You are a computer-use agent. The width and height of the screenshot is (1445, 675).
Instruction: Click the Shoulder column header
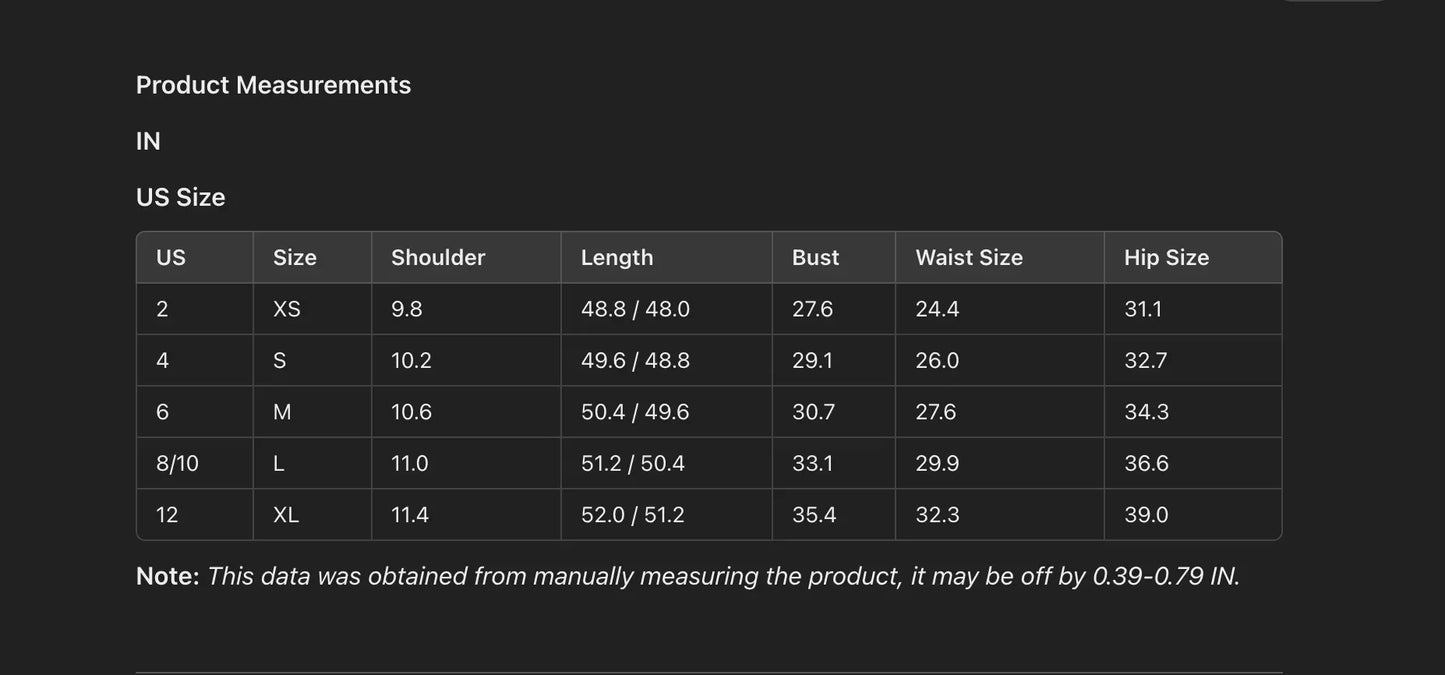[438, 258]
